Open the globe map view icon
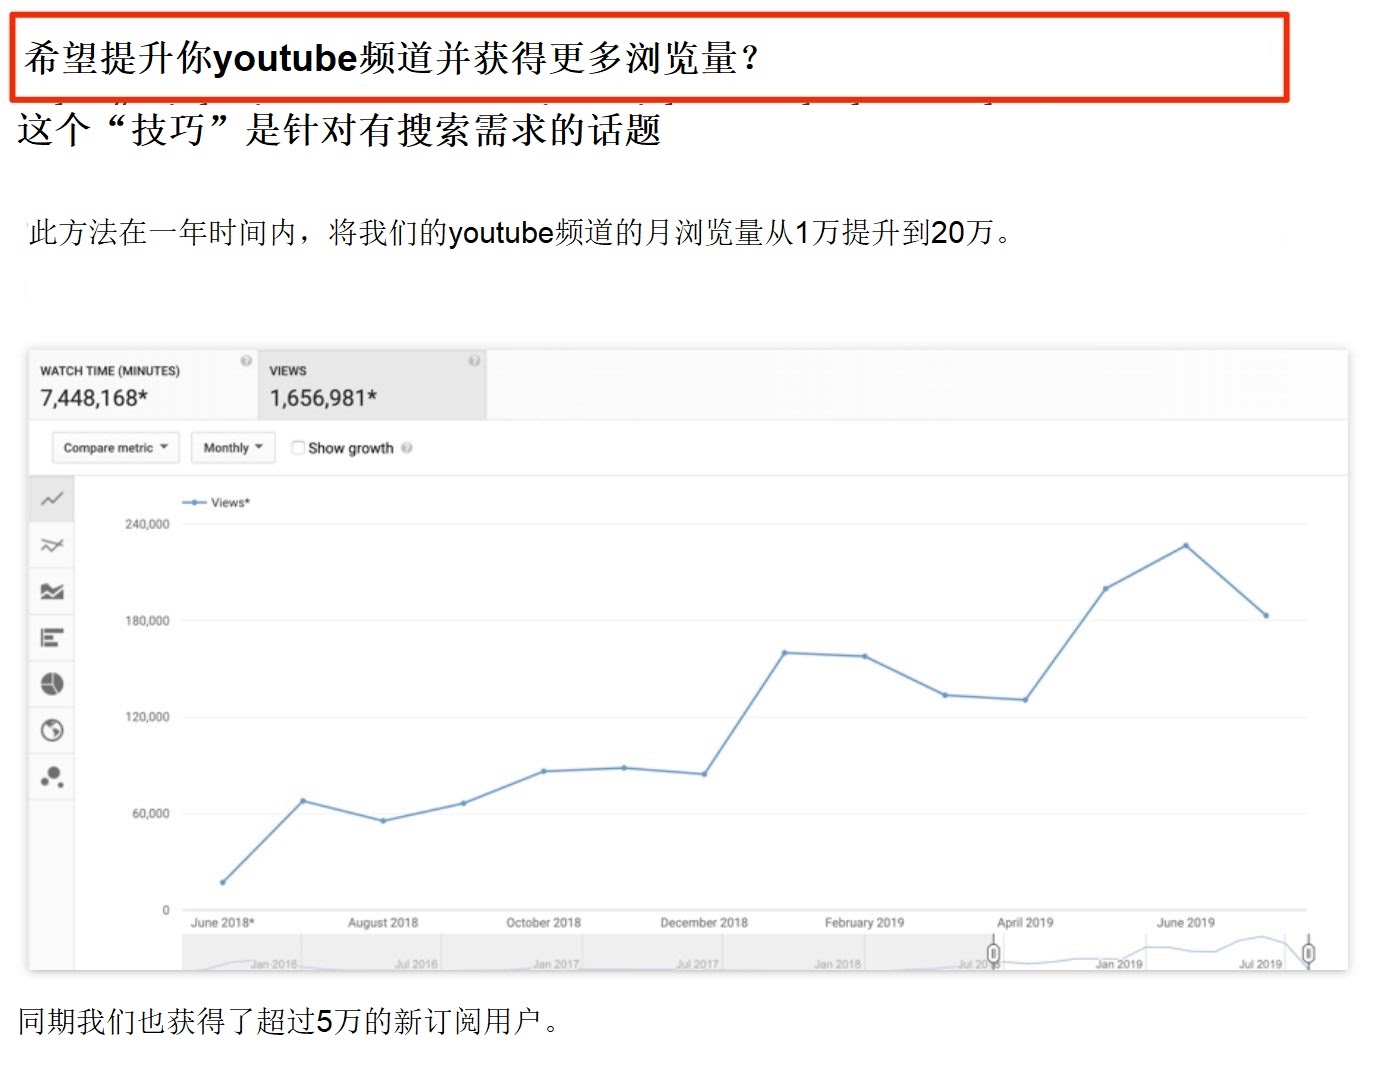Screen dimensions: 1388x1068 pyautogui.click(x=52, y=730)
